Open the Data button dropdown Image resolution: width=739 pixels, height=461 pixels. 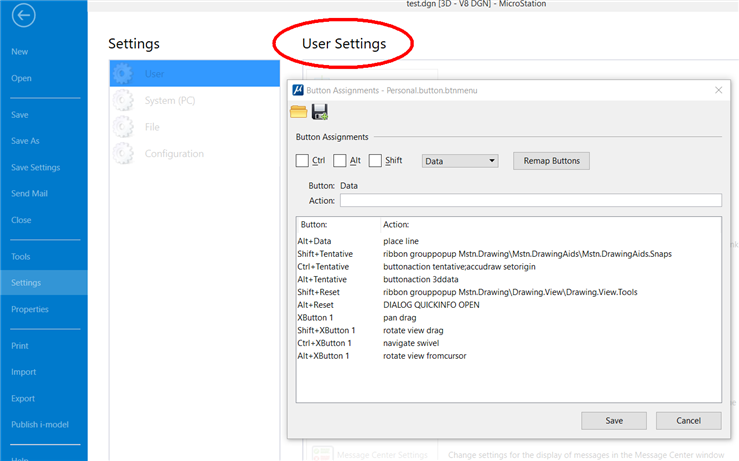[x=460, y=161]
